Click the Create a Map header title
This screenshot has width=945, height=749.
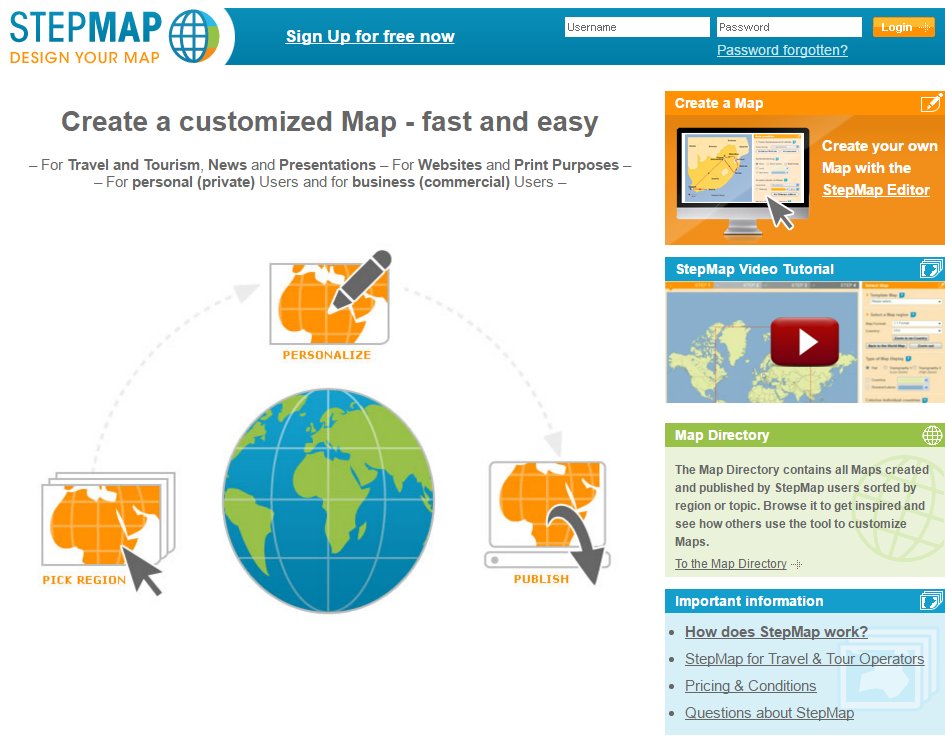click(718, 103)
